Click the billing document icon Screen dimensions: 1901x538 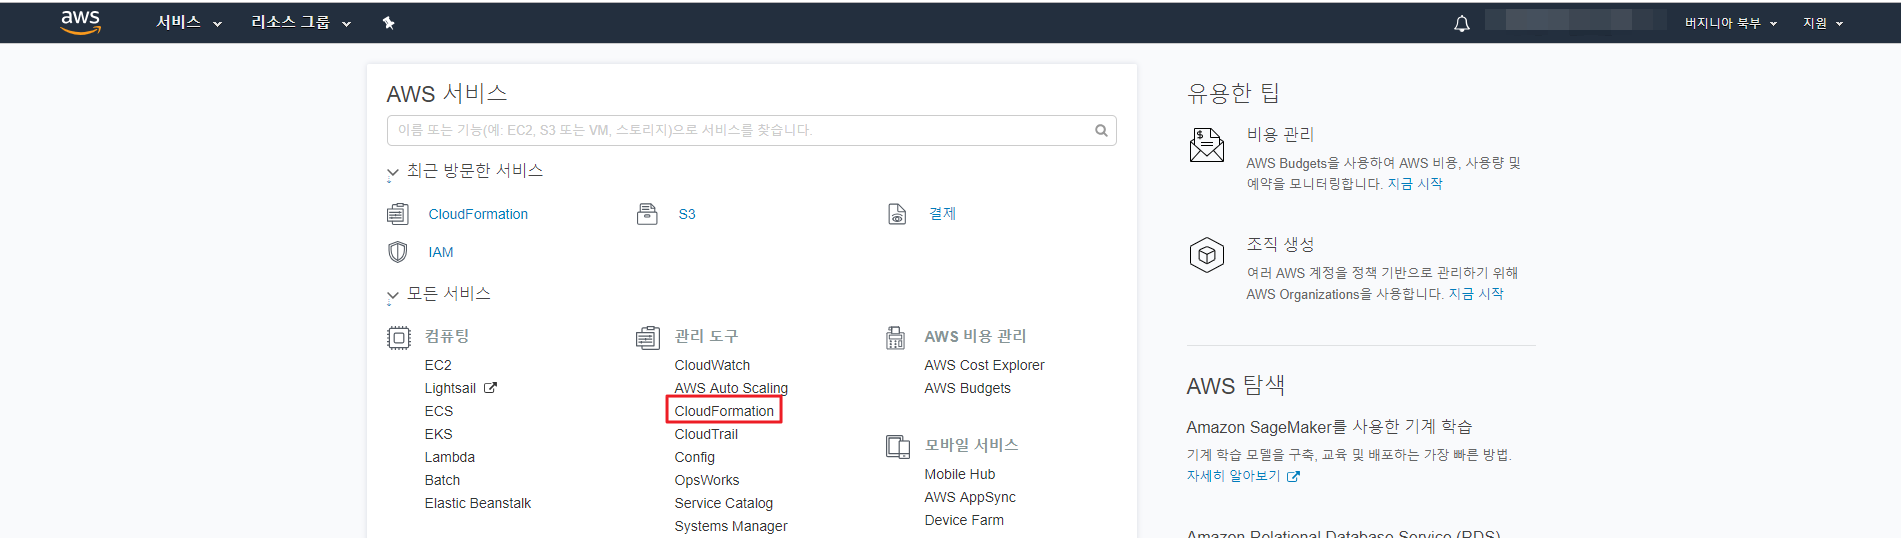897,214
